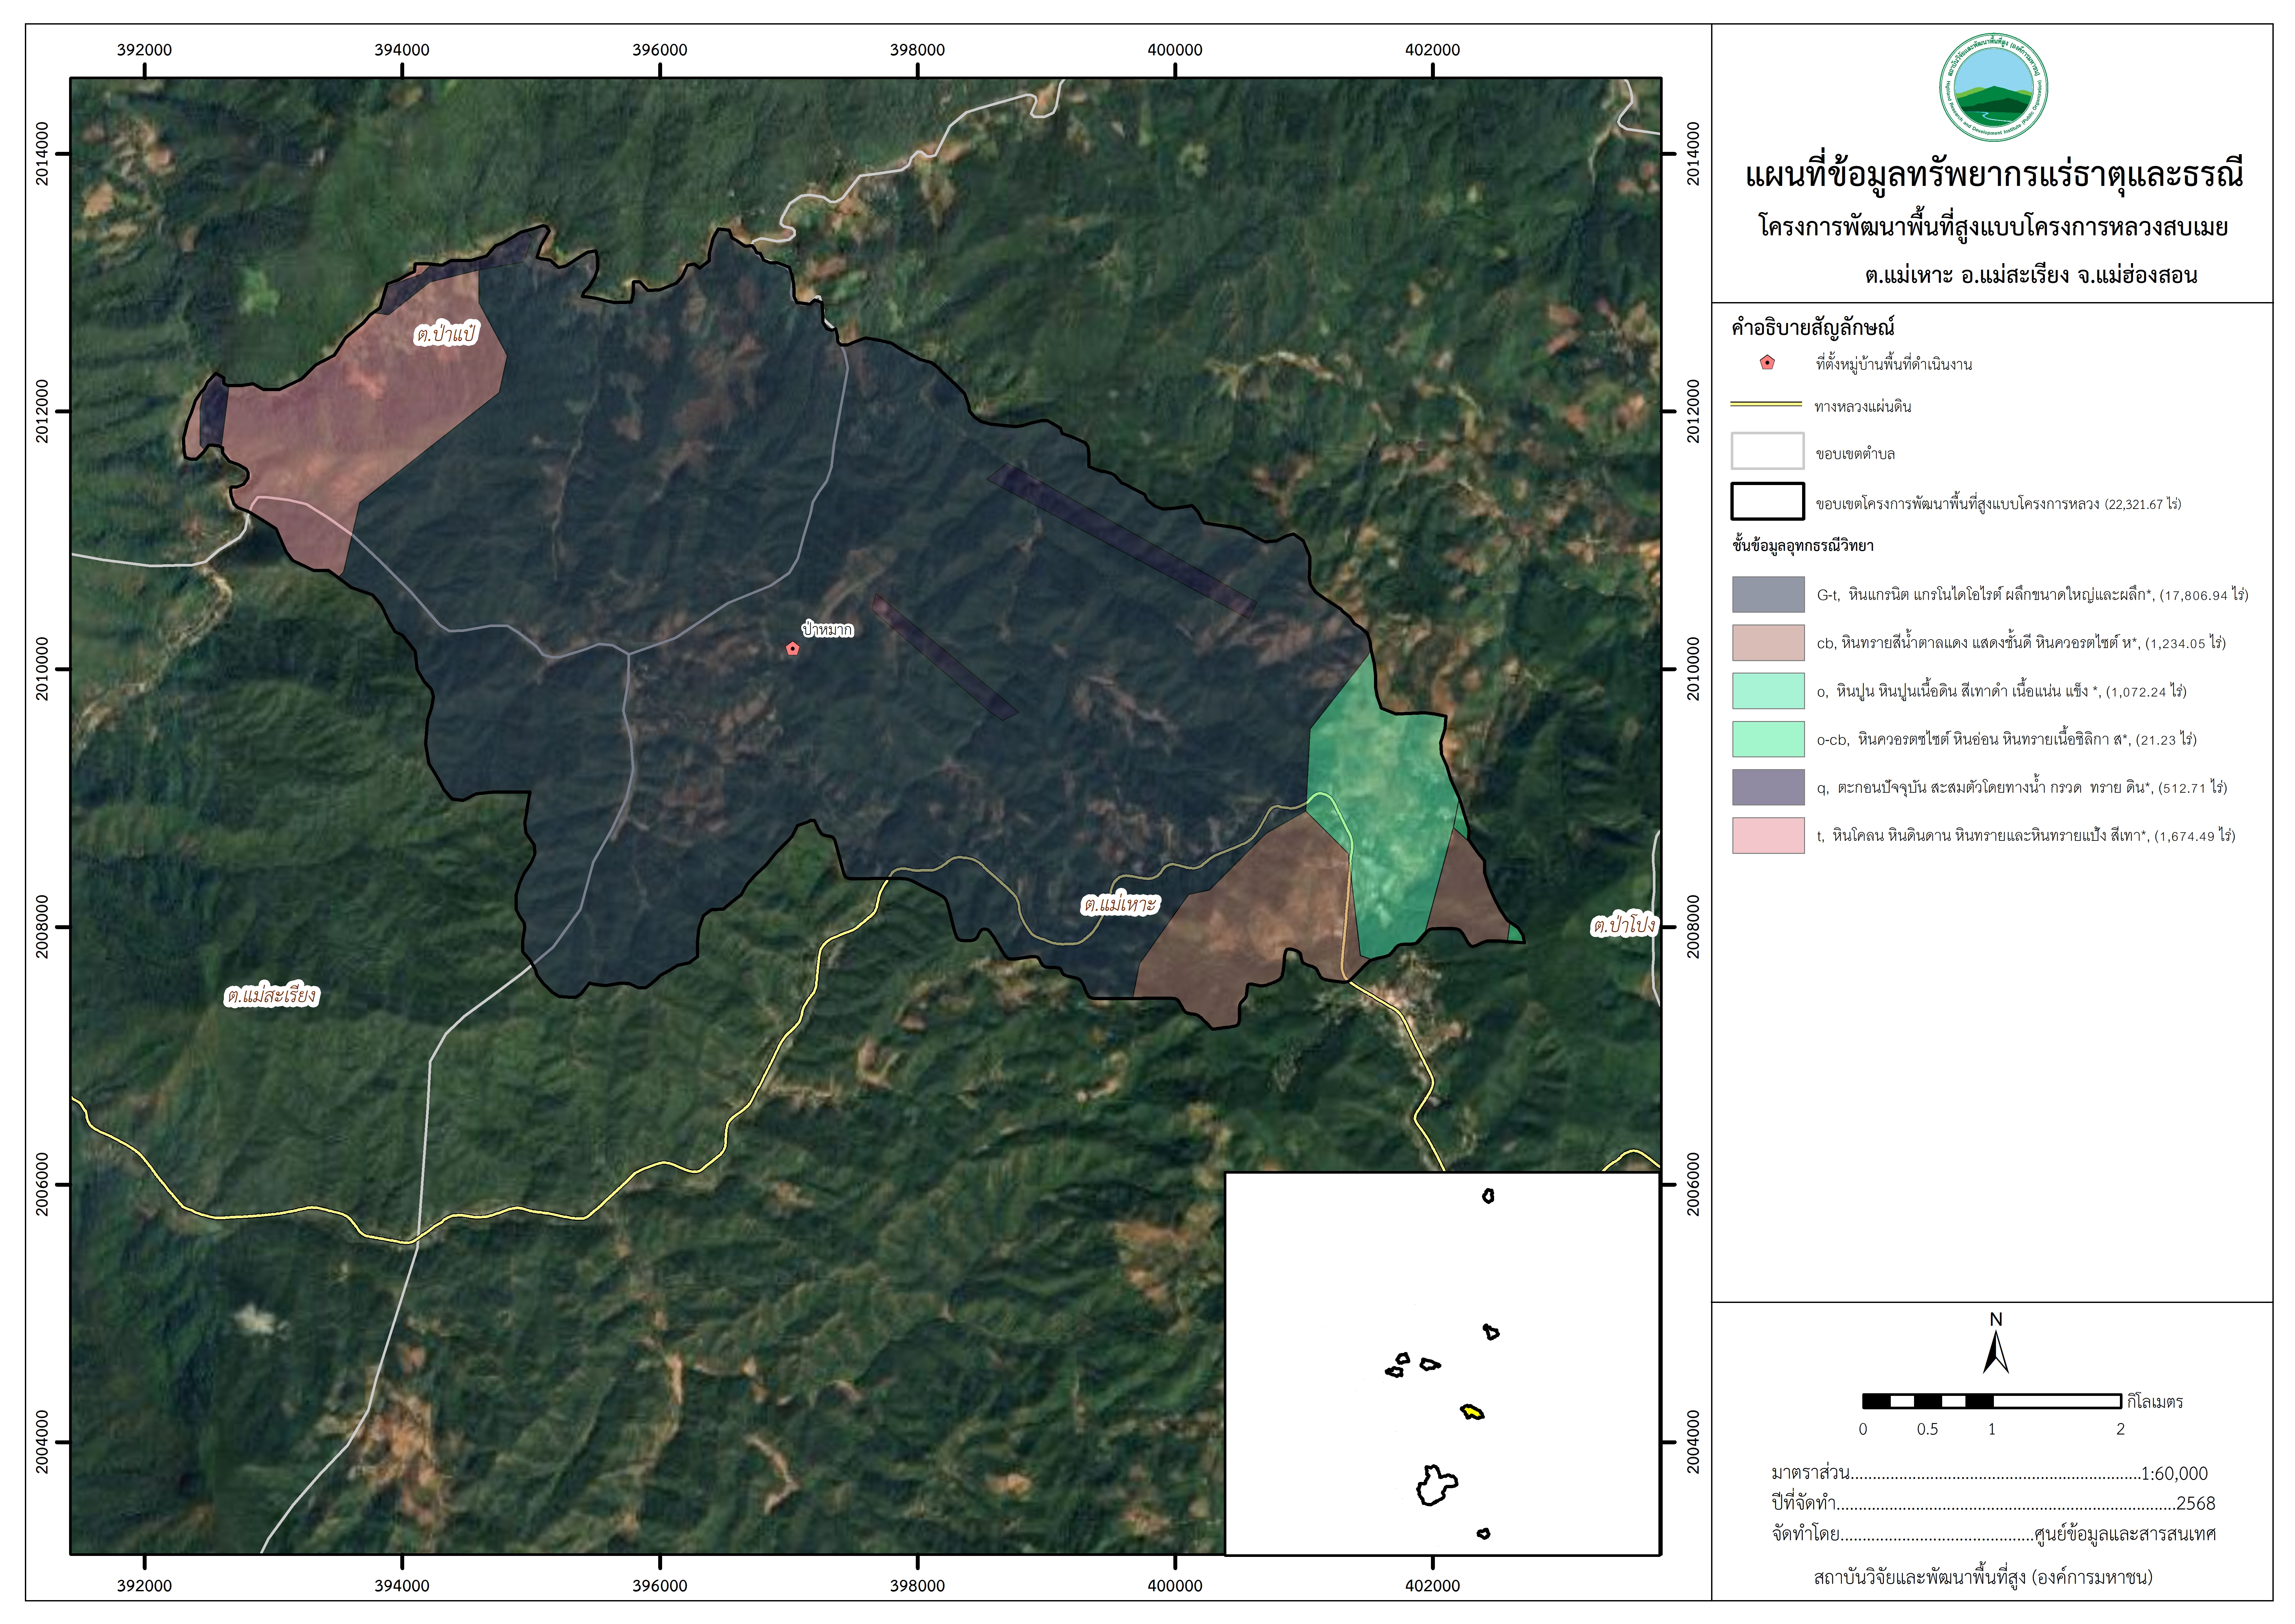Click the map label ต.ป่าแป๋
This screenshot has width=2295, height=1624.
point(446,333)
